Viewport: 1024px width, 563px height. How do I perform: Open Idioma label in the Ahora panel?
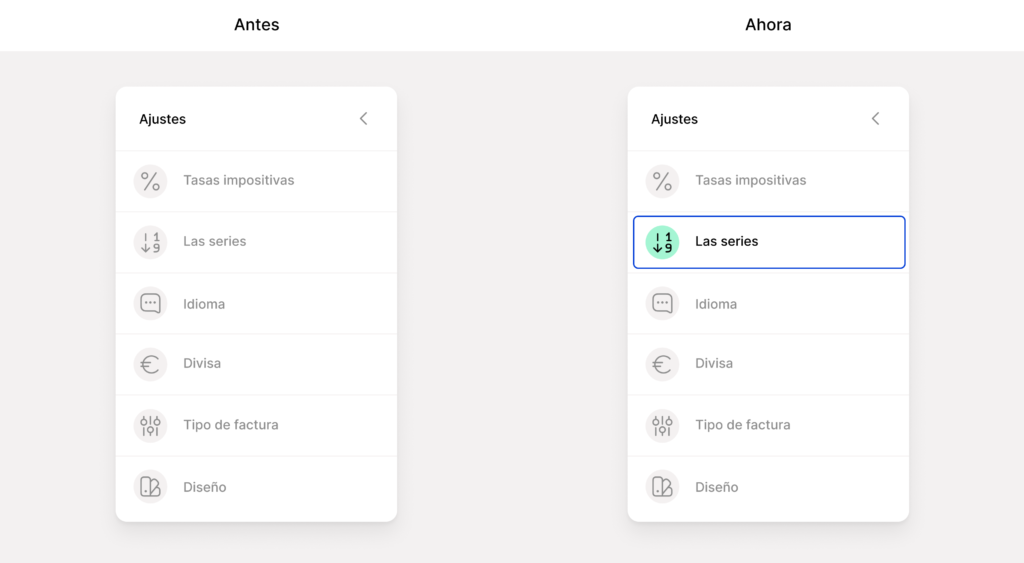click(x=716, y=304)
